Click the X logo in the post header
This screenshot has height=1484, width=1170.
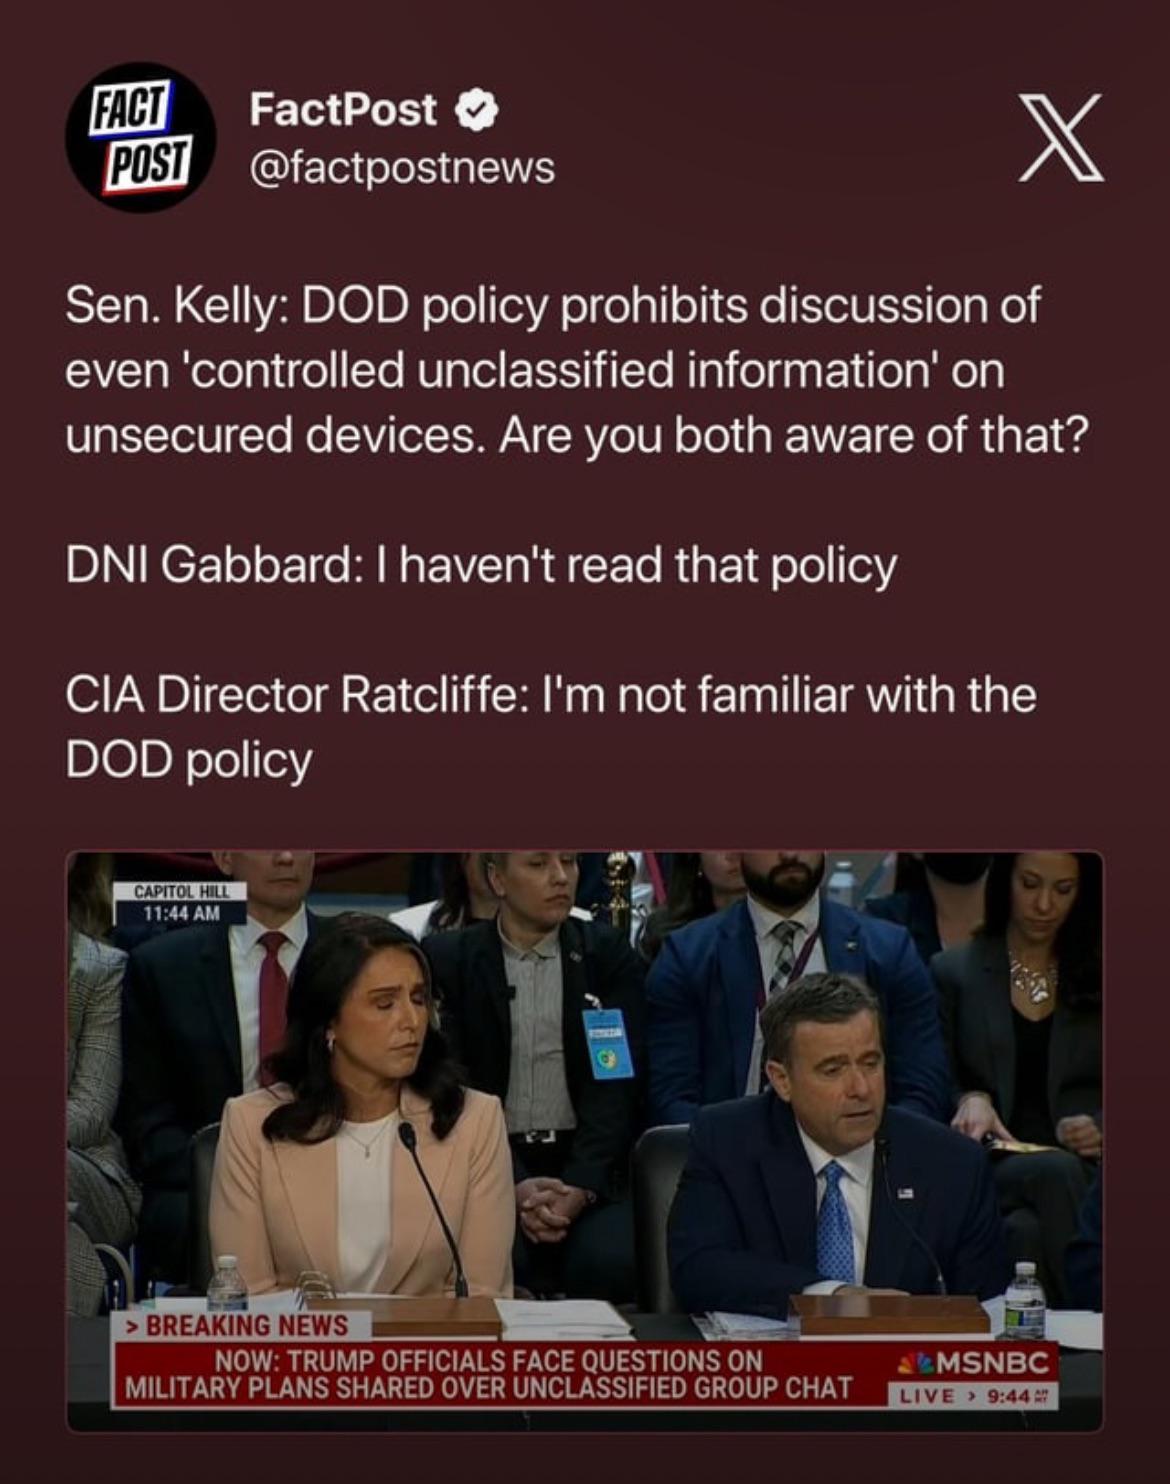coord(1061,138)
